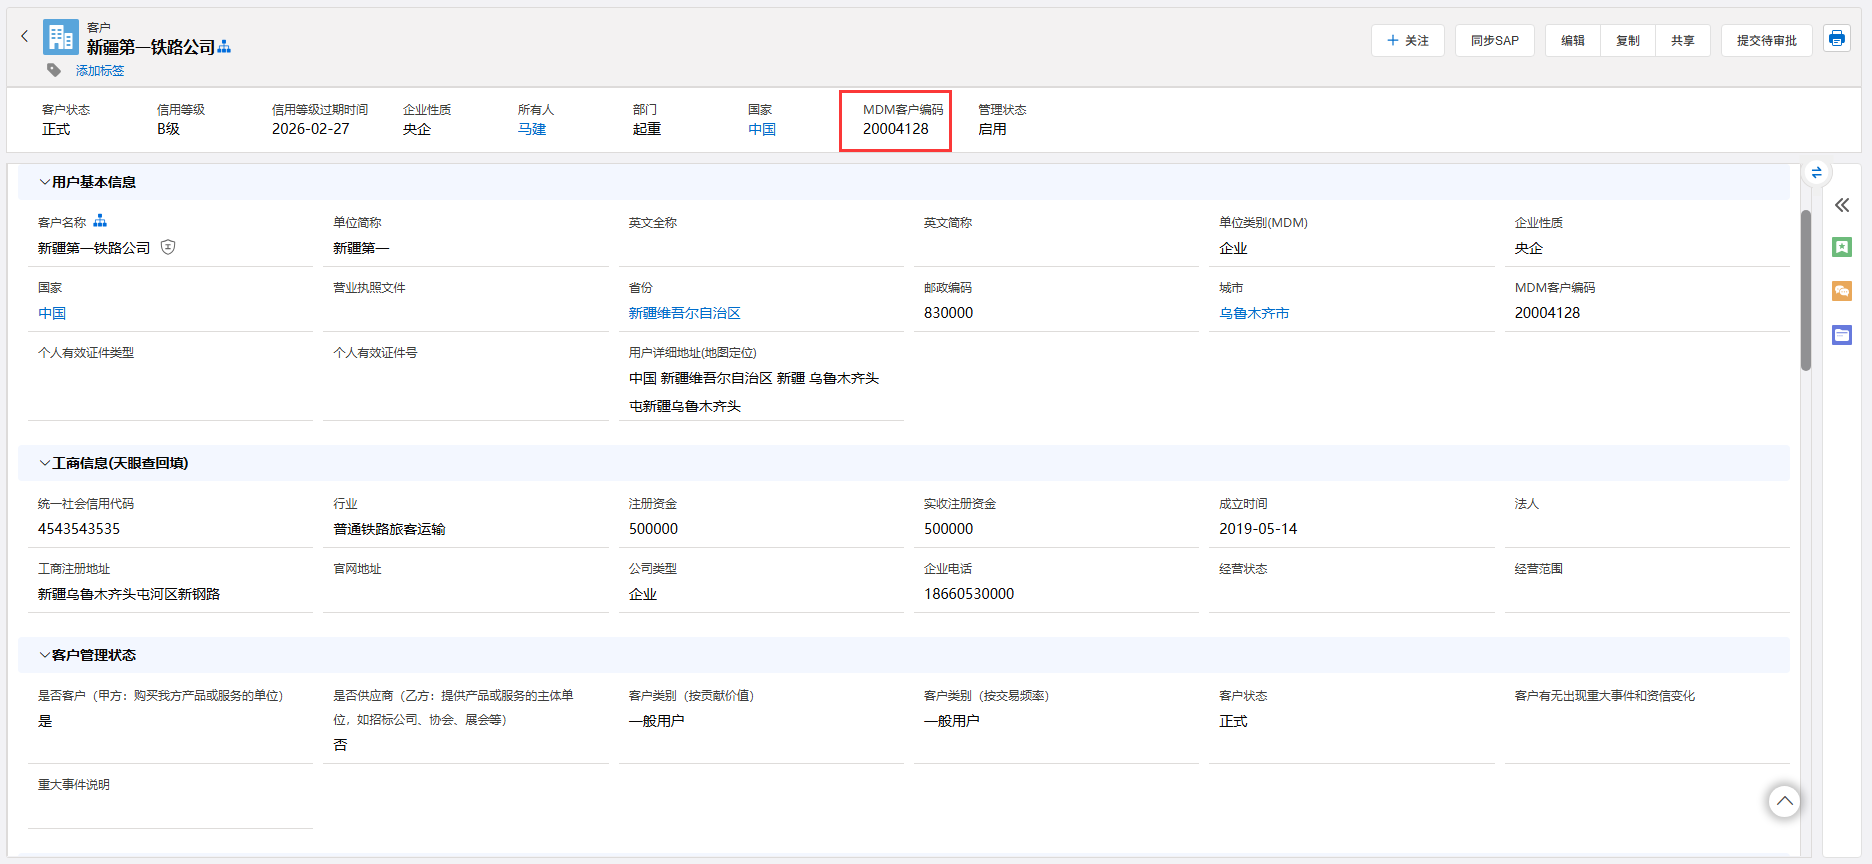Viewport: 1872px width, 864px height.
Task: Open the orange chat bubbles sidebar icon
Action: pyautogui.click(x=1841, y=291)
